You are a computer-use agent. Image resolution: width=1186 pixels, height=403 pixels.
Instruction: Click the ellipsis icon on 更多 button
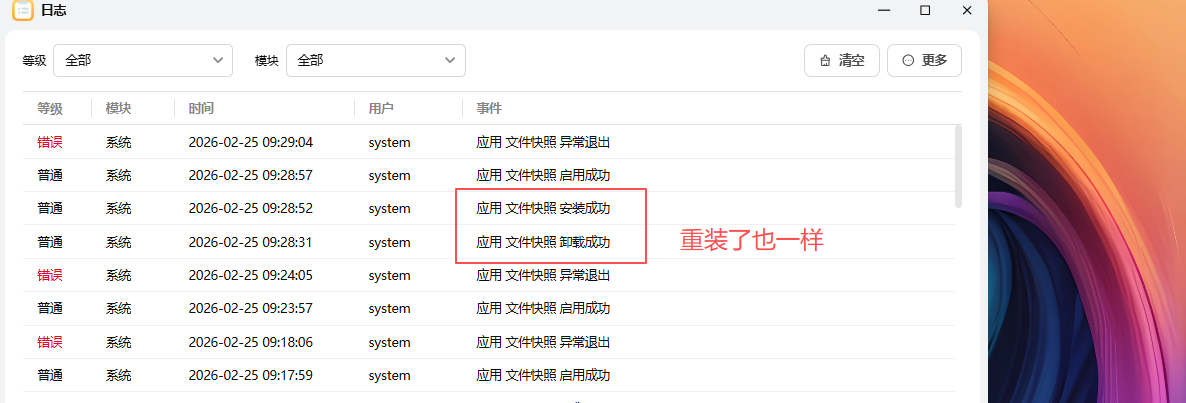(x=908, y=61)
